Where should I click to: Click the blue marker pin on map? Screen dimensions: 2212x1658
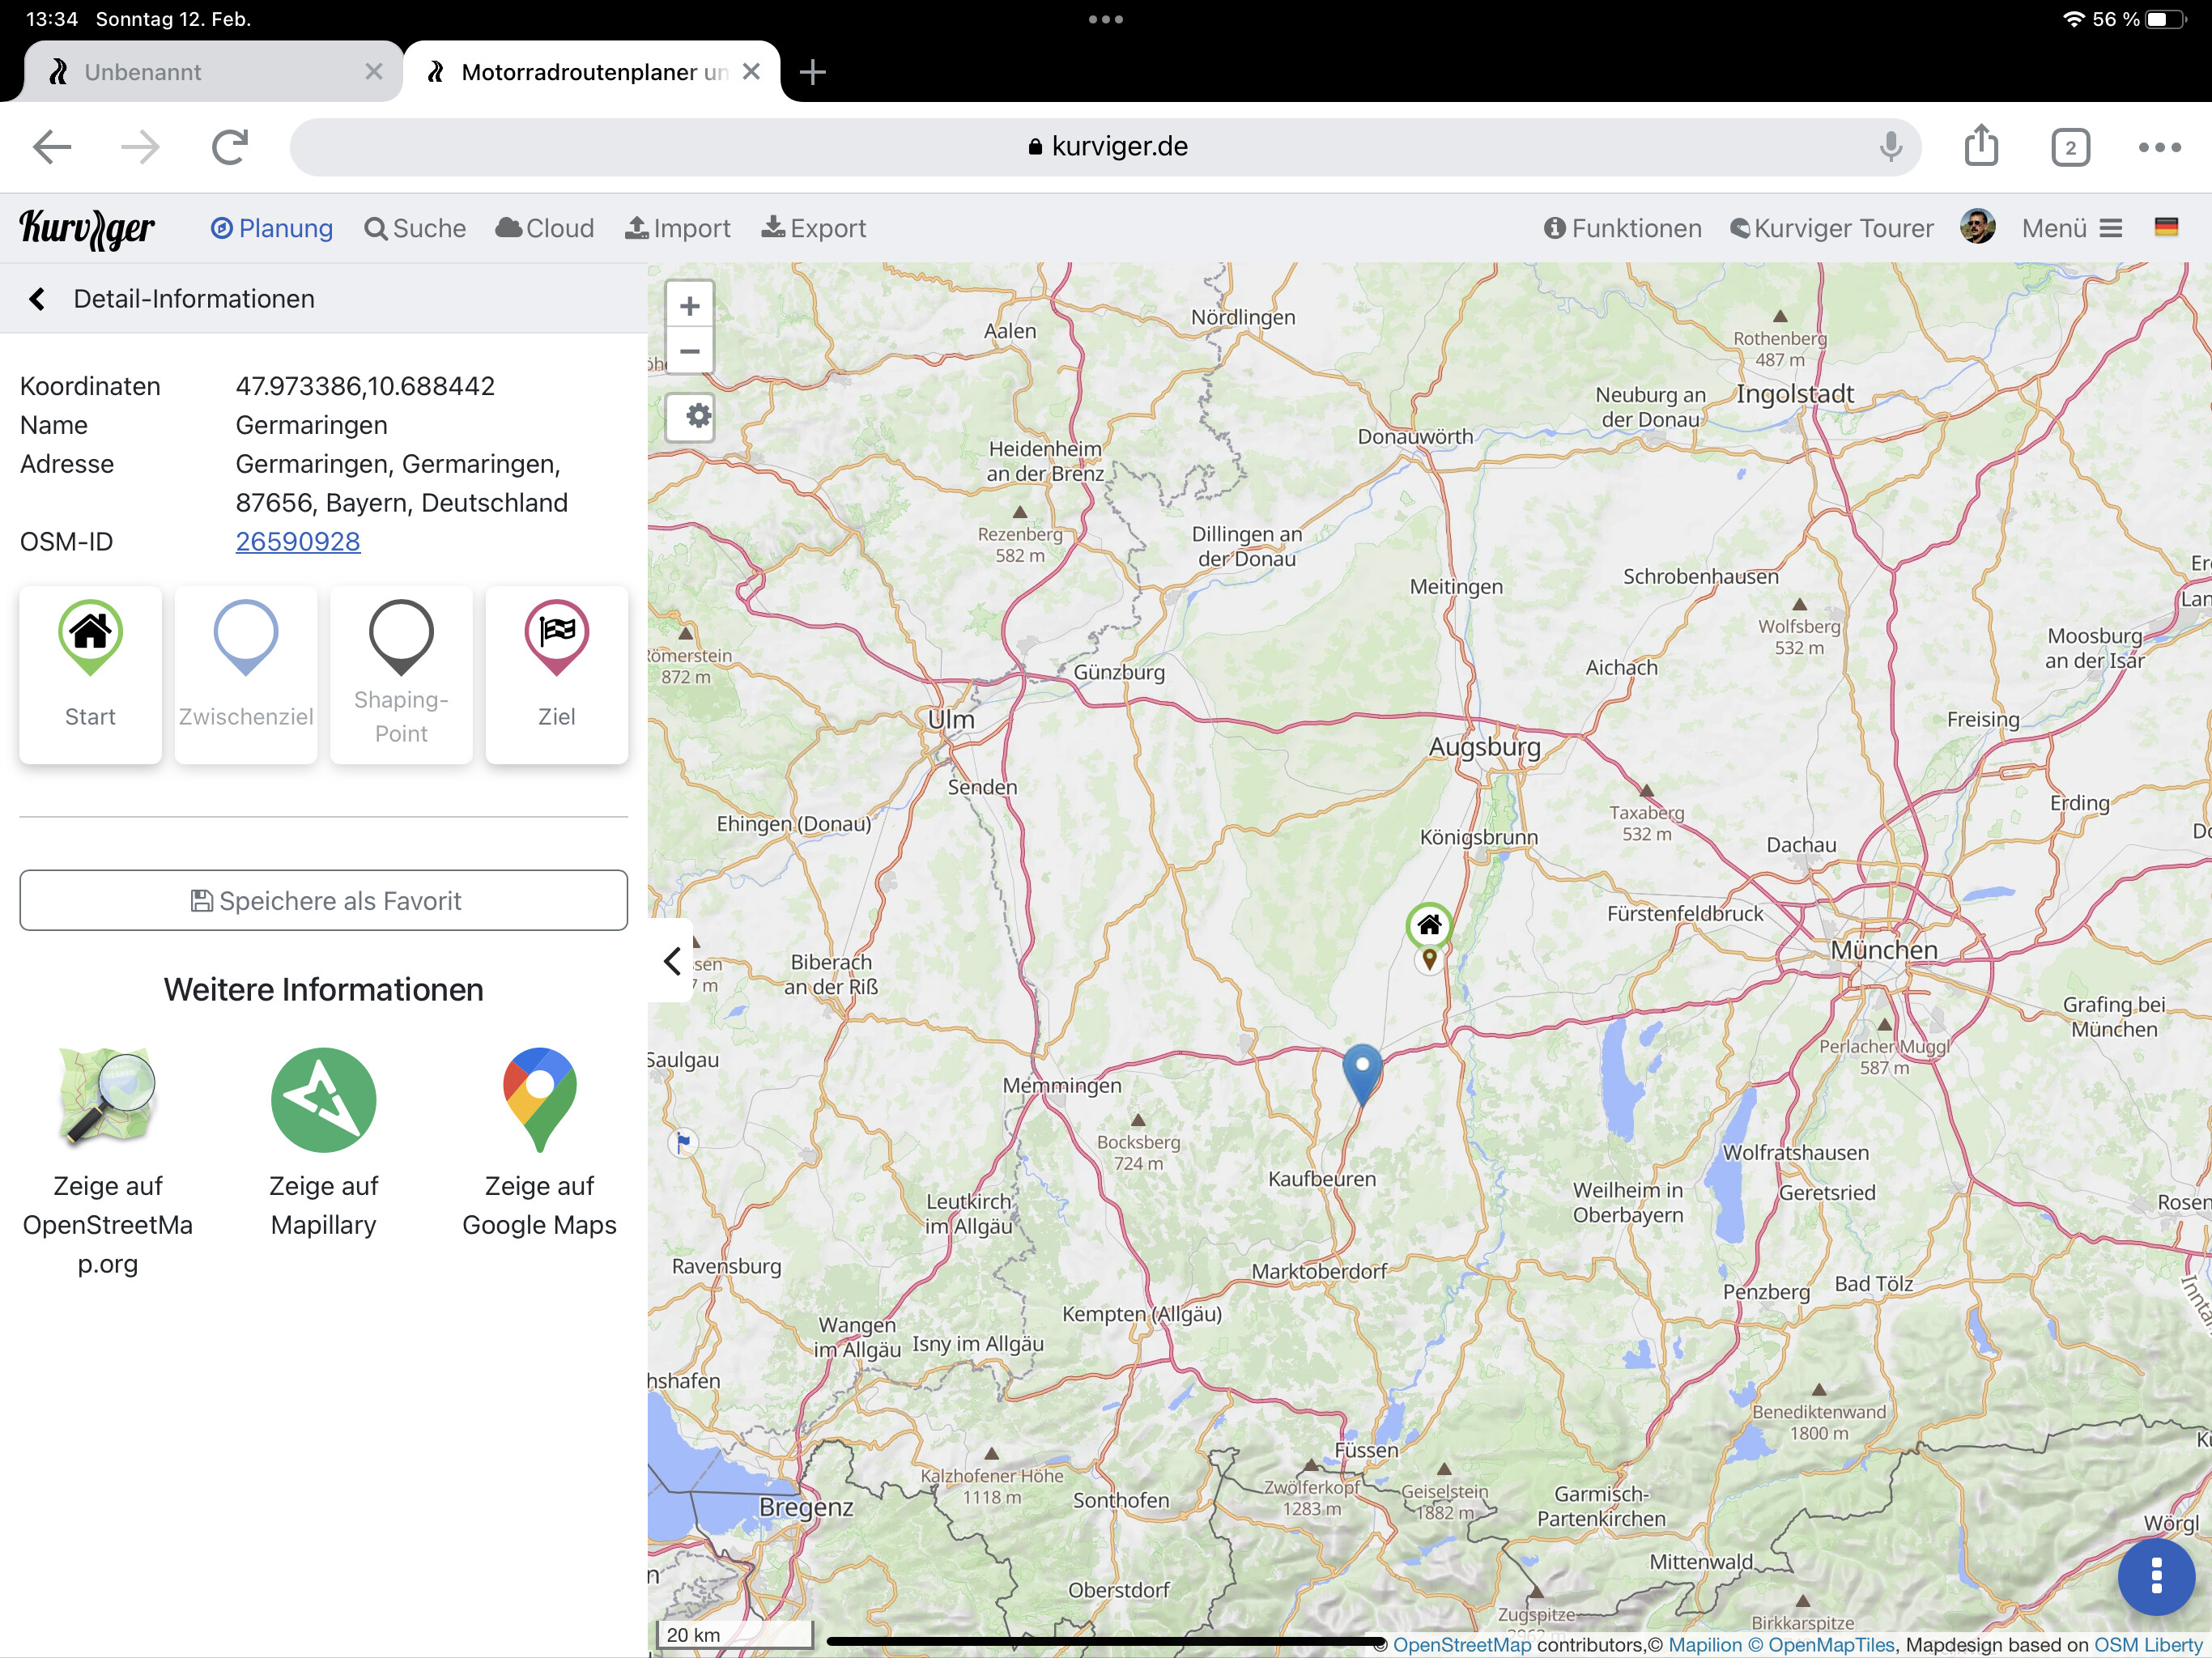pyautogui.click(x=1361, y=1069)
